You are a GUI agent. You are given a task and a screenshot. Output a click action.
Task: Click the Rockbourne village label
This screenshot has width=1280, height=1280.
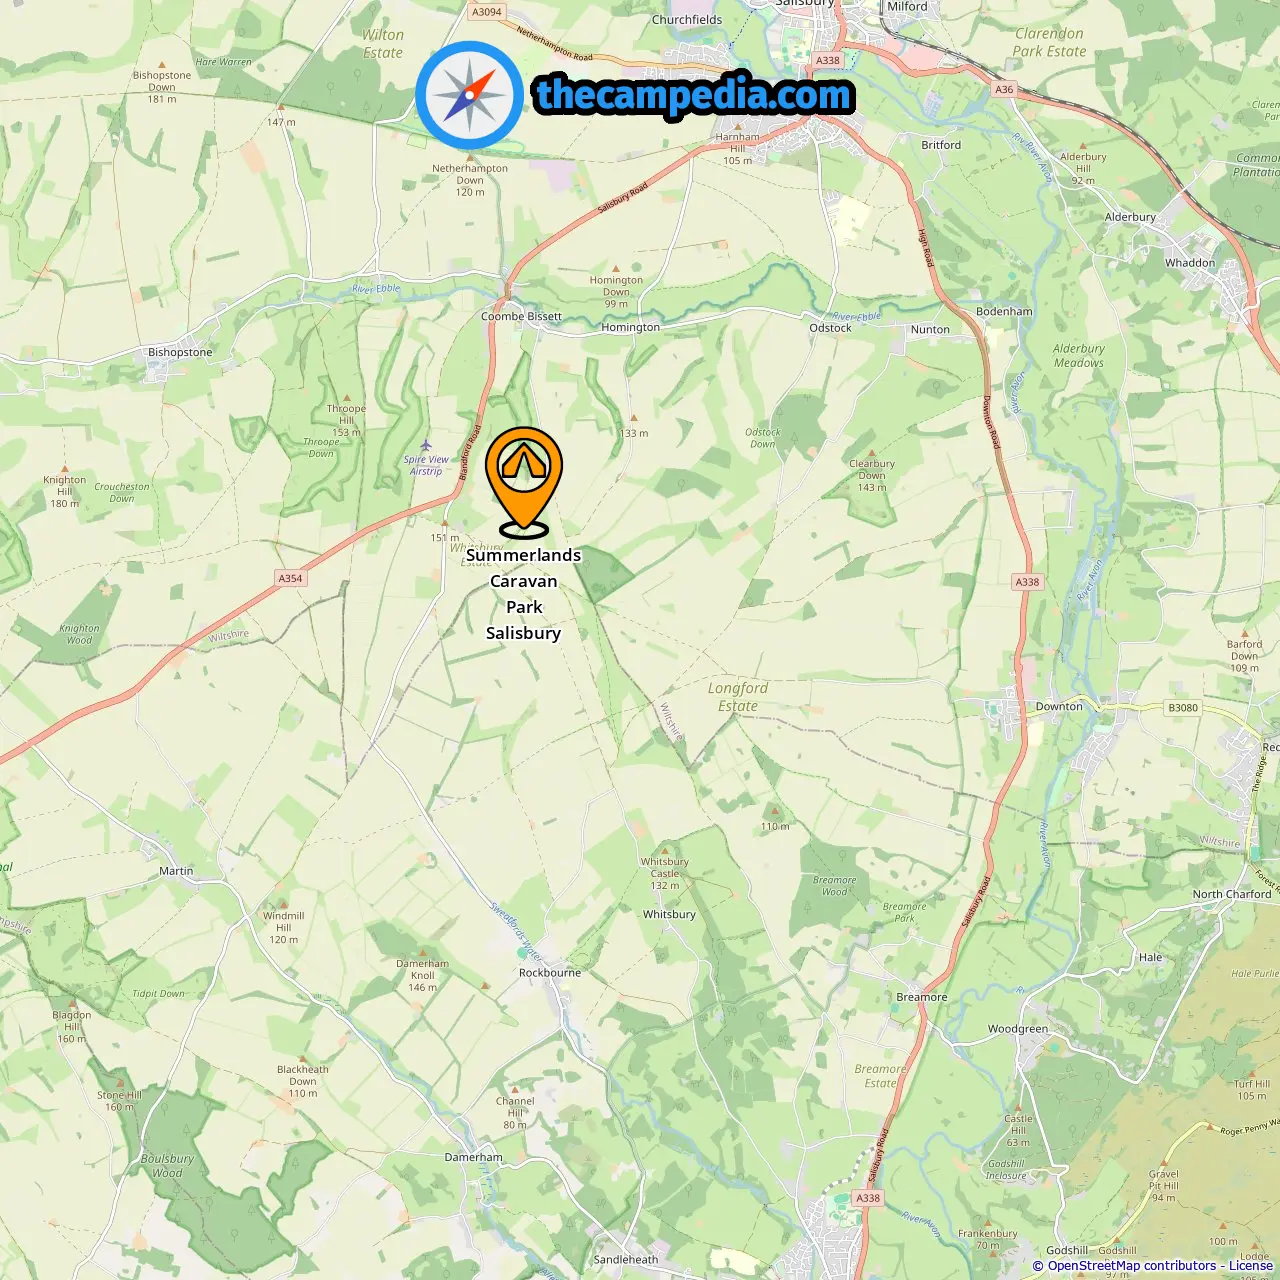coord(549,972)
